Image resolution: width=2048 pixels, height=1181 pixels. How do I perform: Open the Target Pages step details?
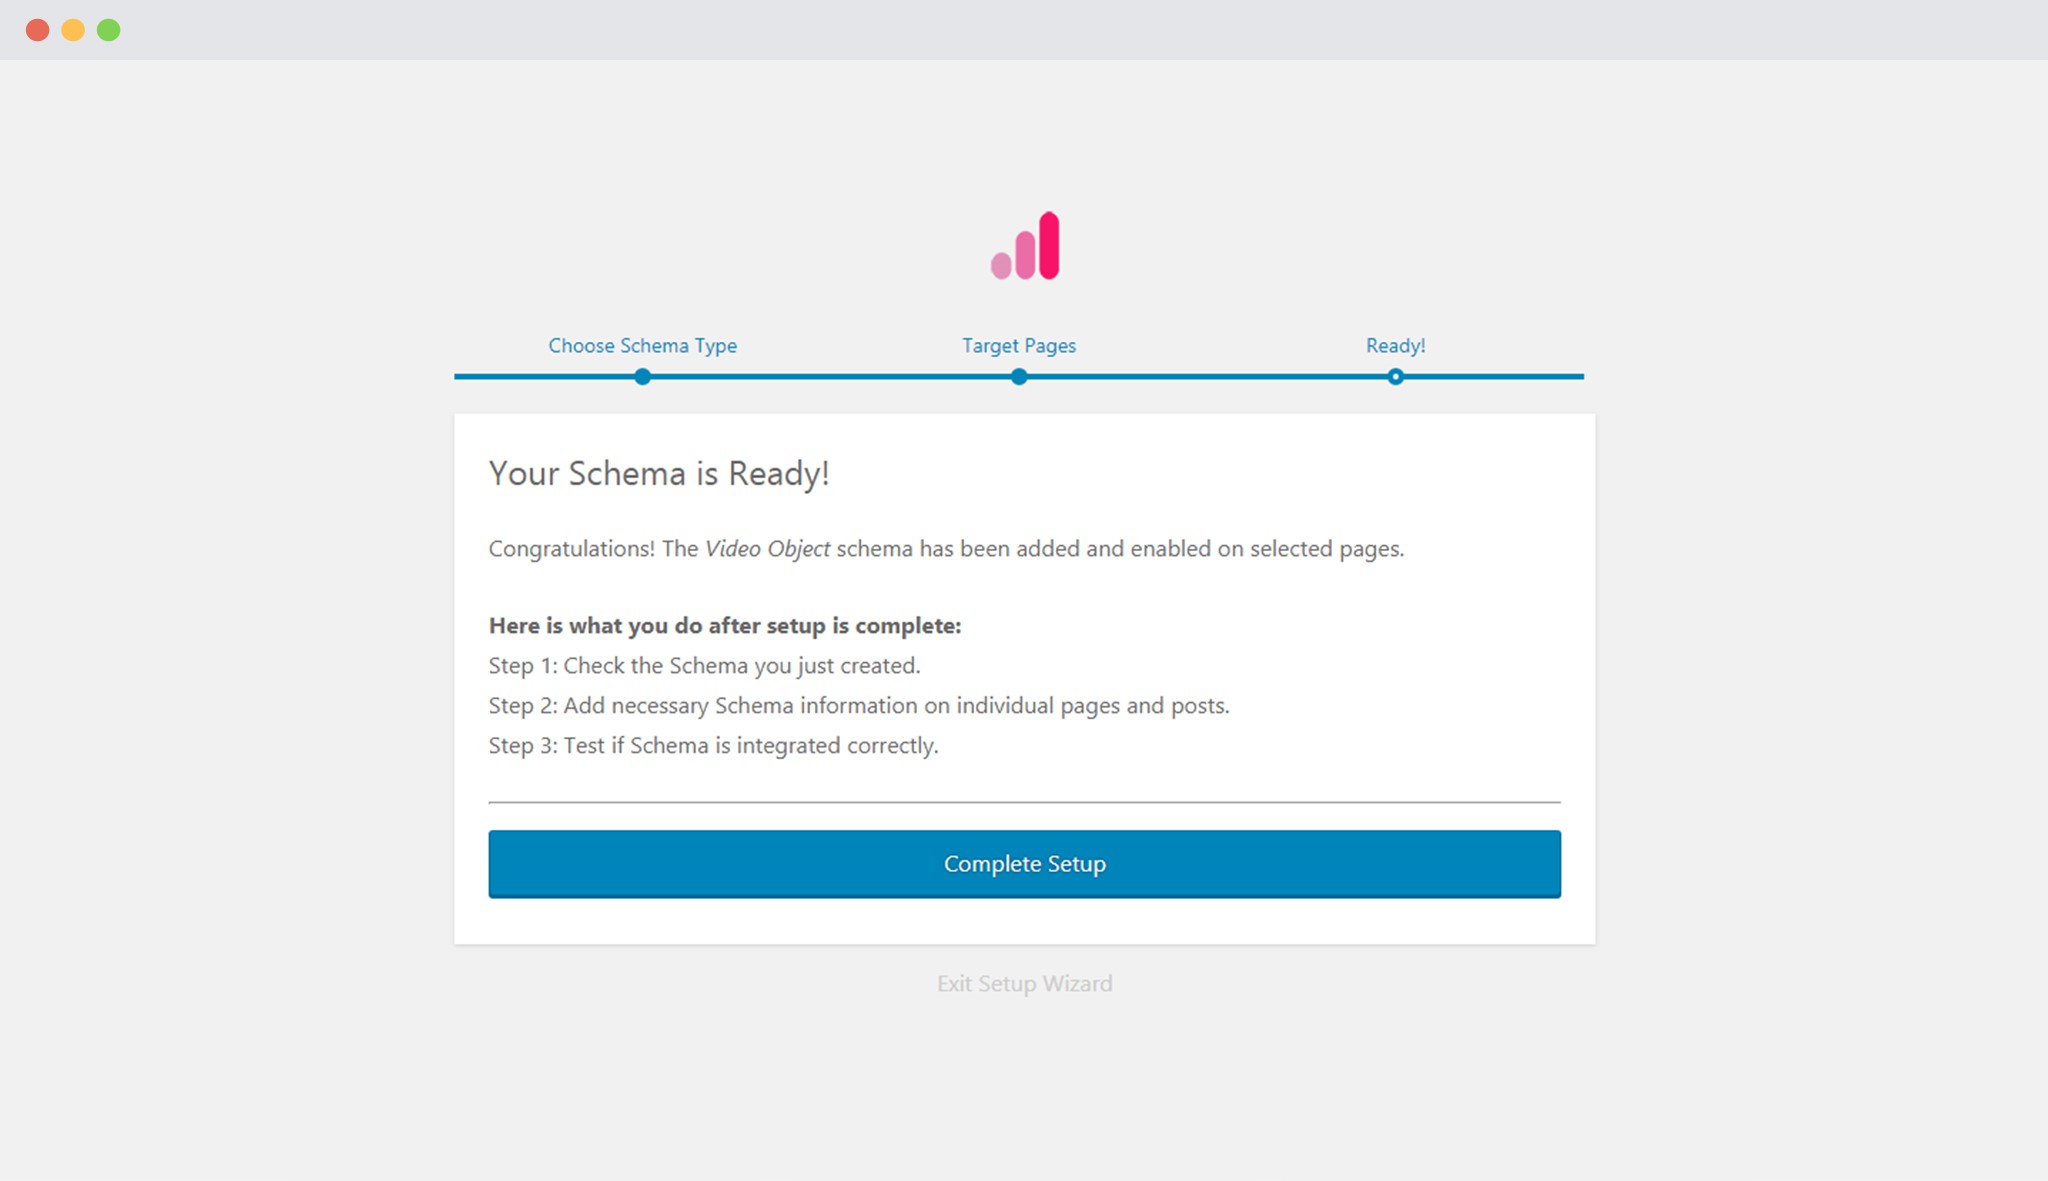pos(1018,345)
